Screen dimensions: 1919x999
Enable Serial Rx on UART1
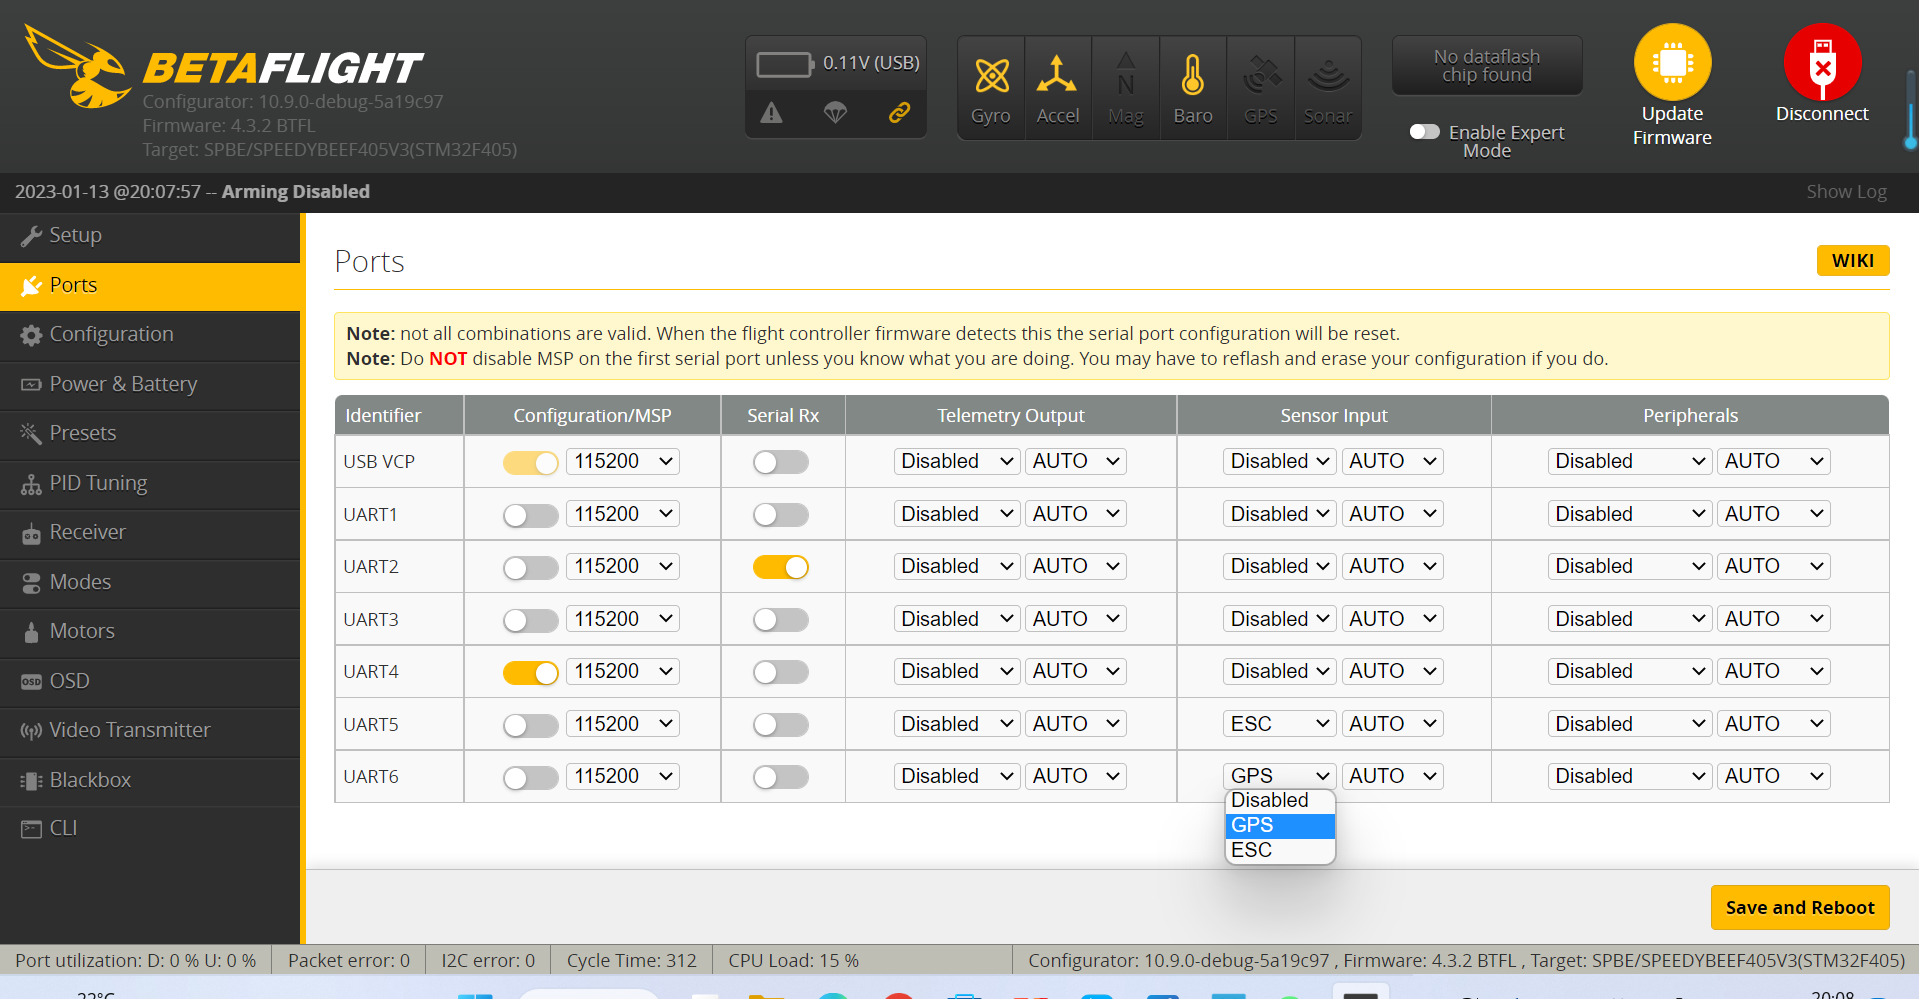point(781,515)
